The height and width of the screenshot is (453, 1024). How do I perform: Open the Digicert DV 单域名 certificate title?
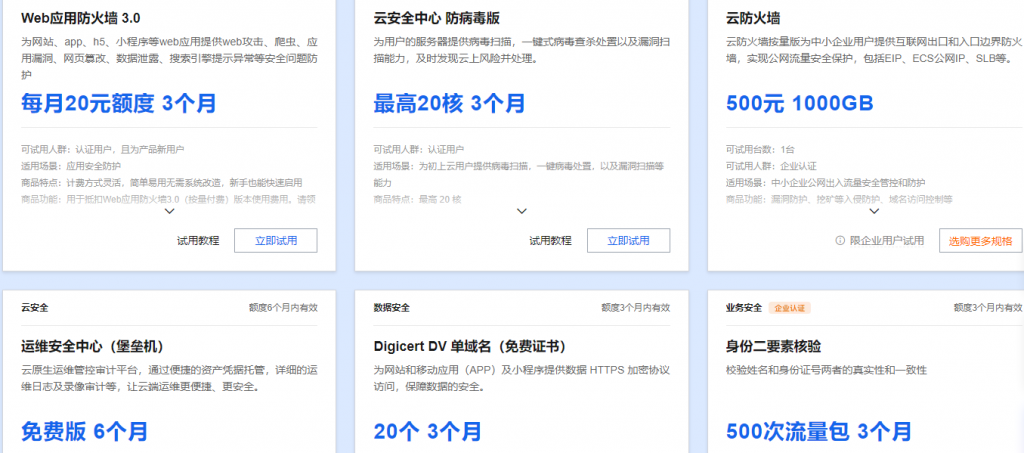(x=470, y=347)
